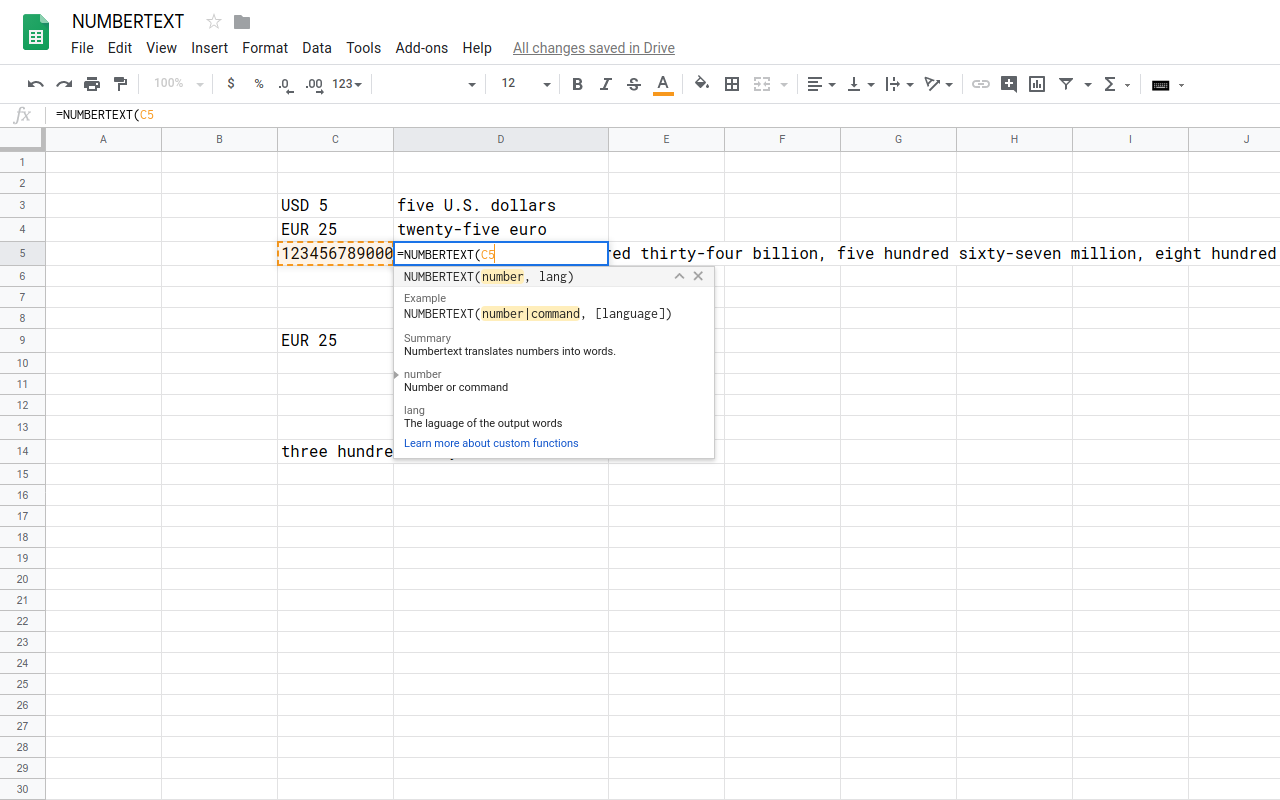
Task: Select column A header
Action: (x=103, y=139)
